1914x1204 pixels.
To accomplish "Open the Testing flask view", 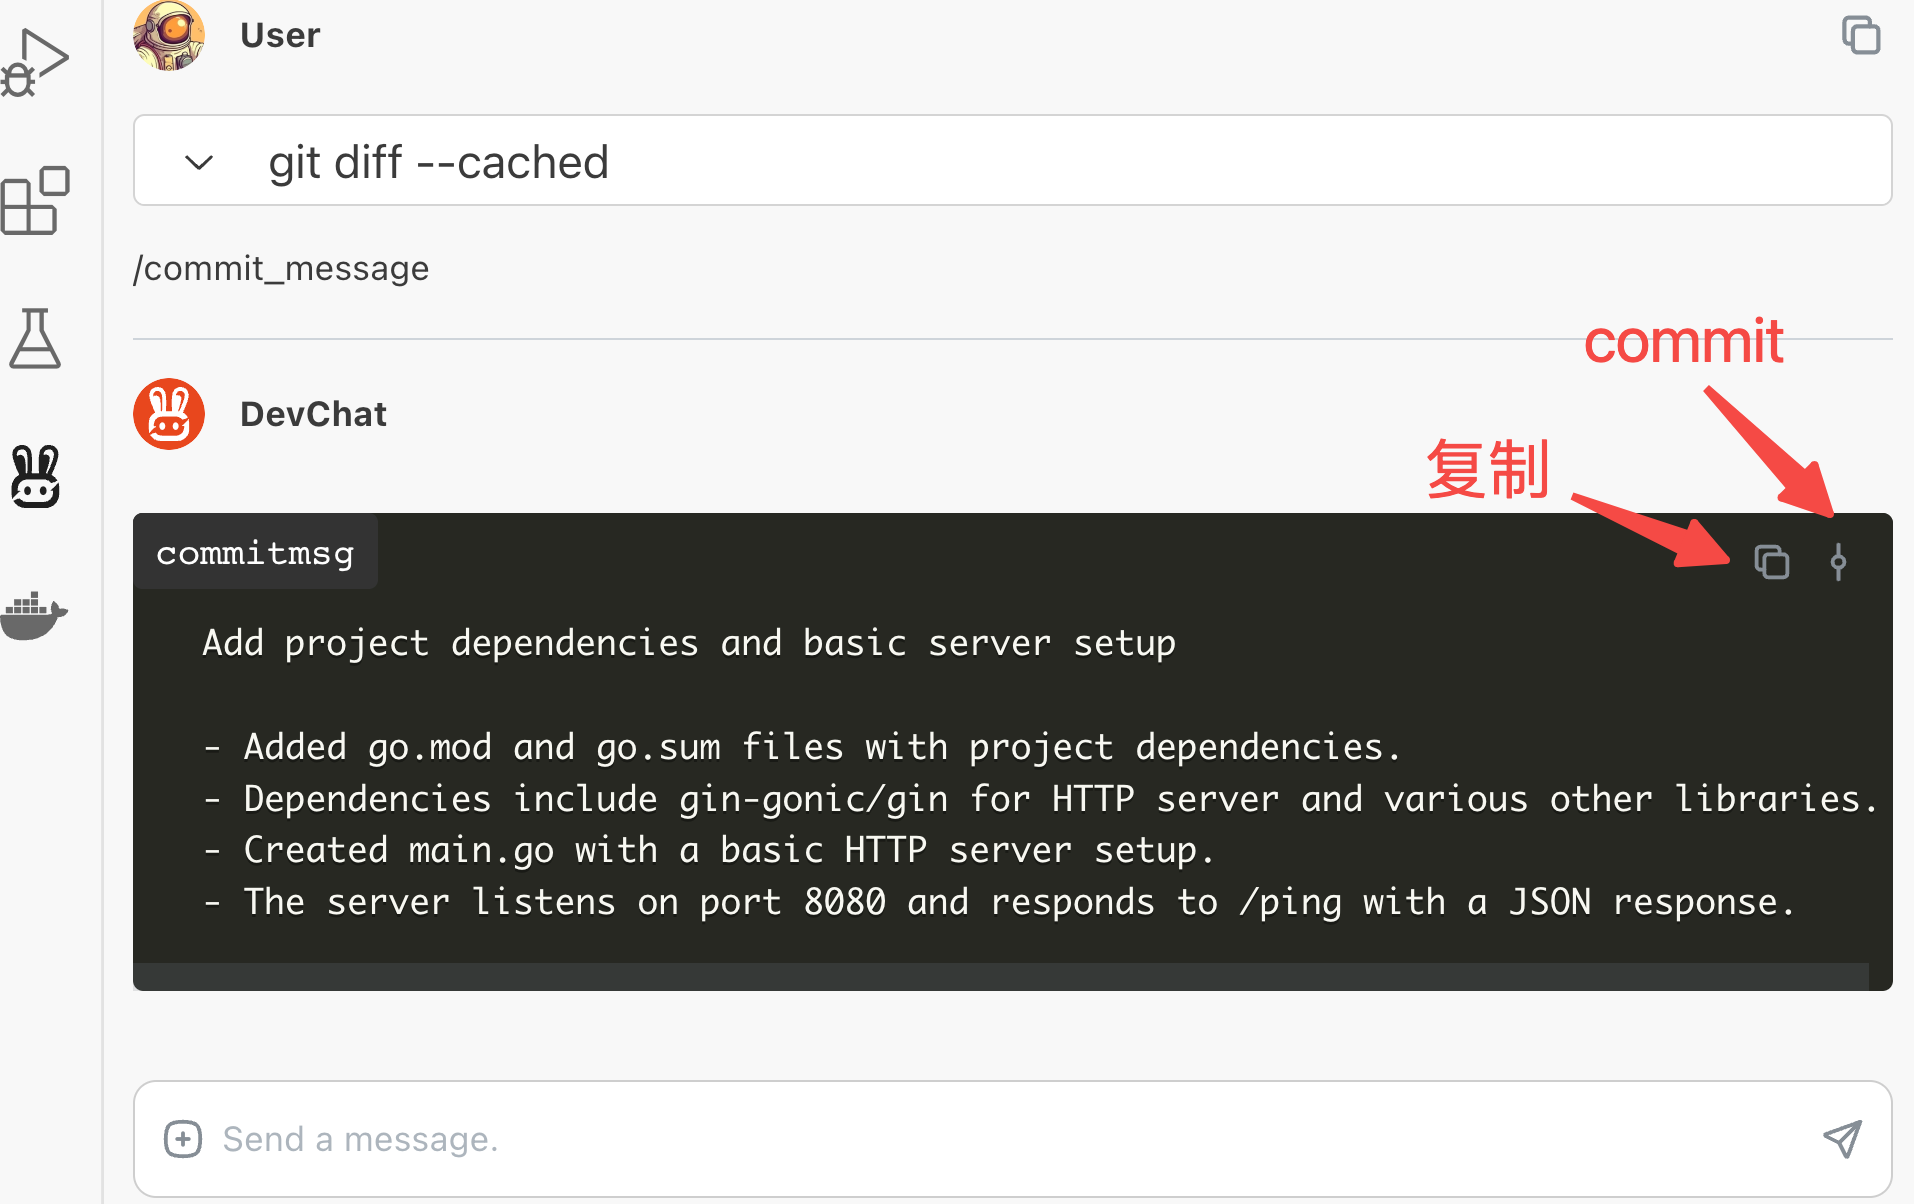I will 35,338.
